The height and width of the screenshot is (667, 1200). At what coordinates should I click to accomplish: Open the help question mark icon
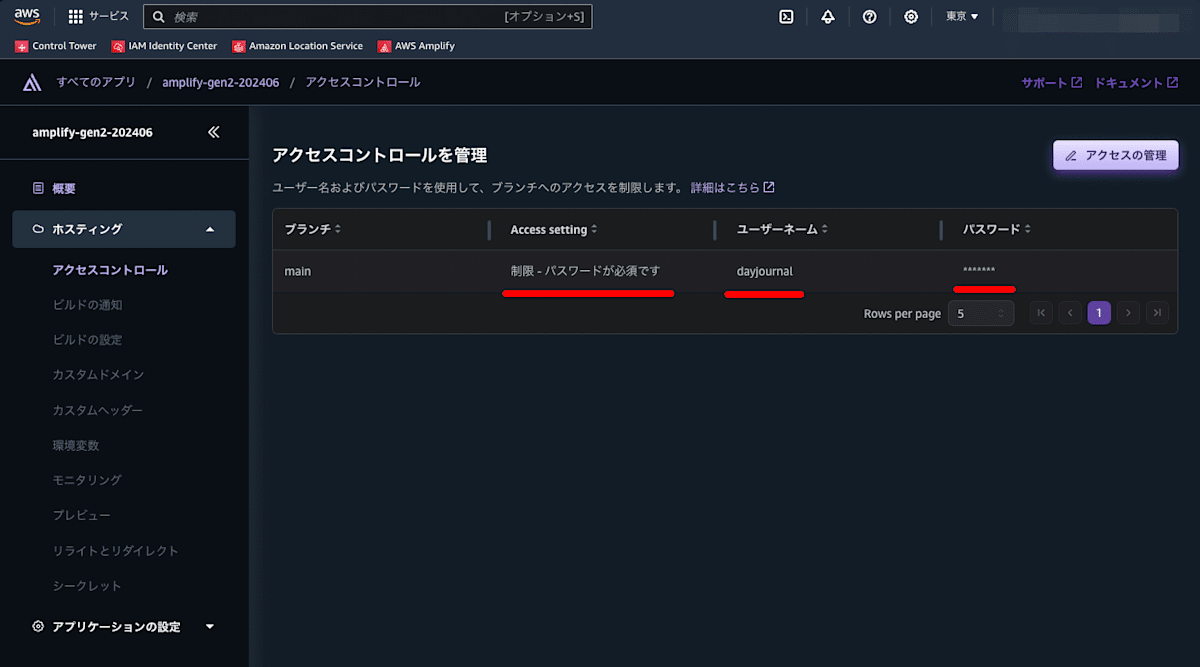pos(869,16)
